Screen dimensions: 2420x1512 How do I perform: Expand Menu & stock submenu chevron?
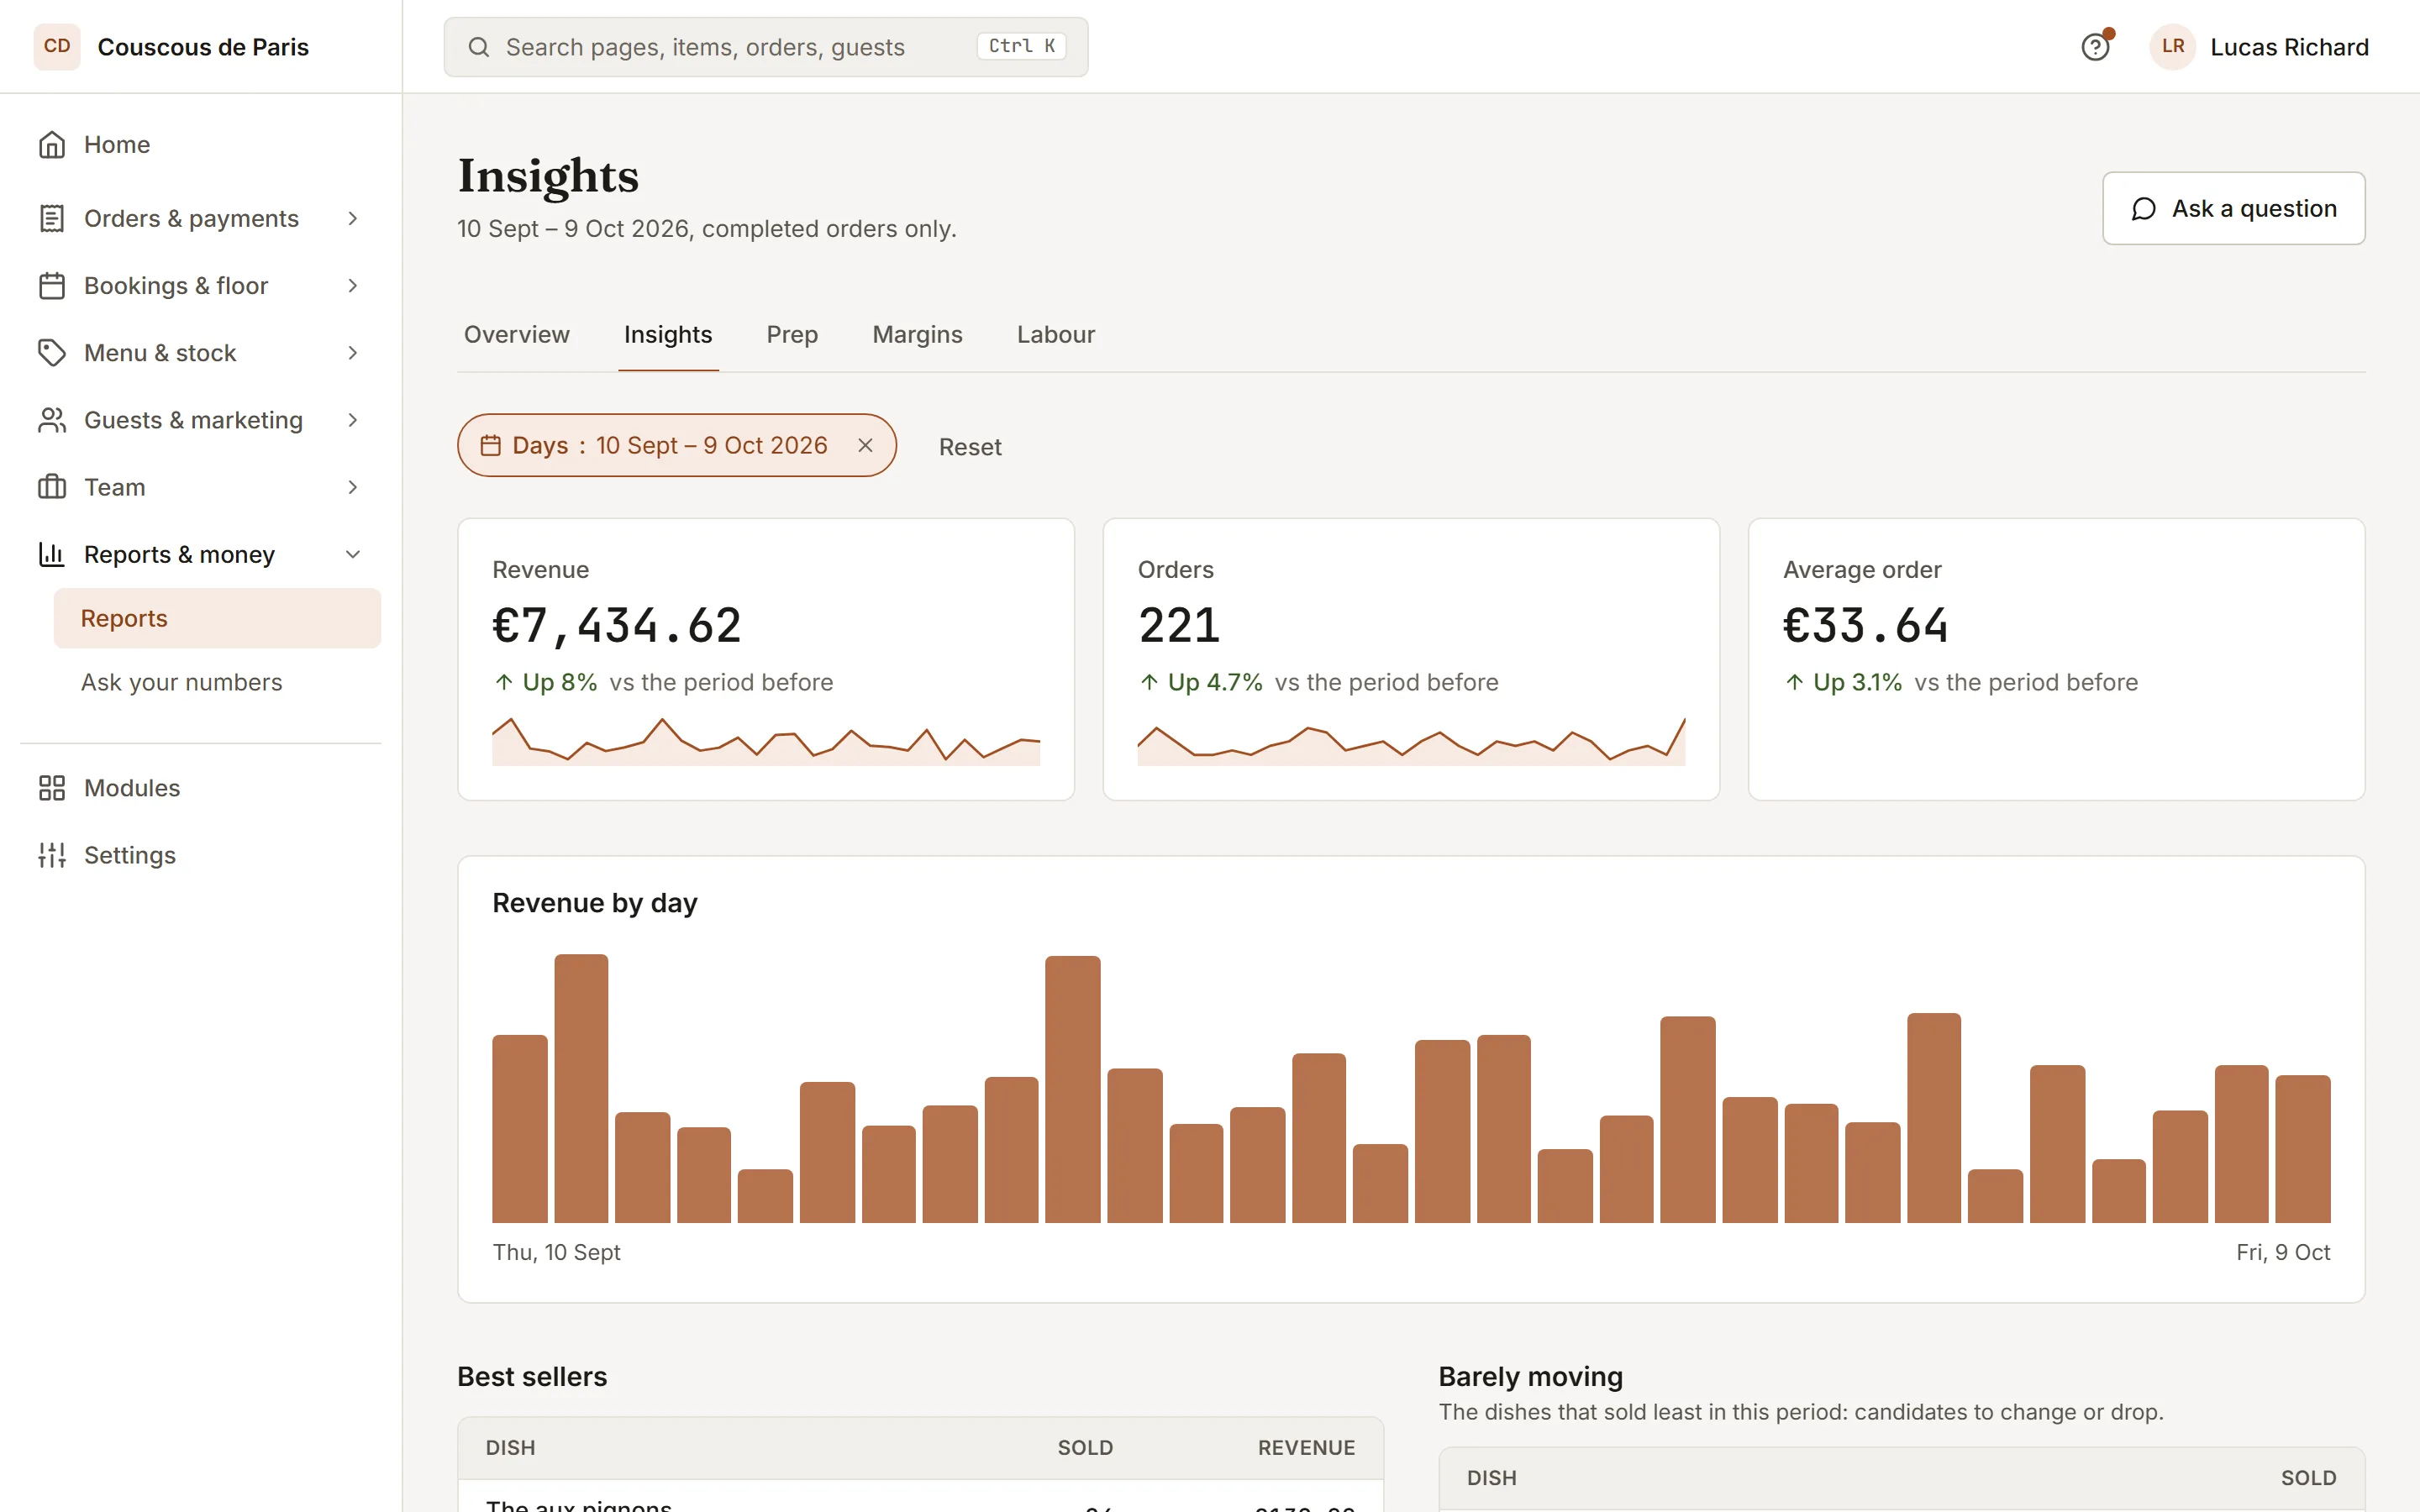353,353
